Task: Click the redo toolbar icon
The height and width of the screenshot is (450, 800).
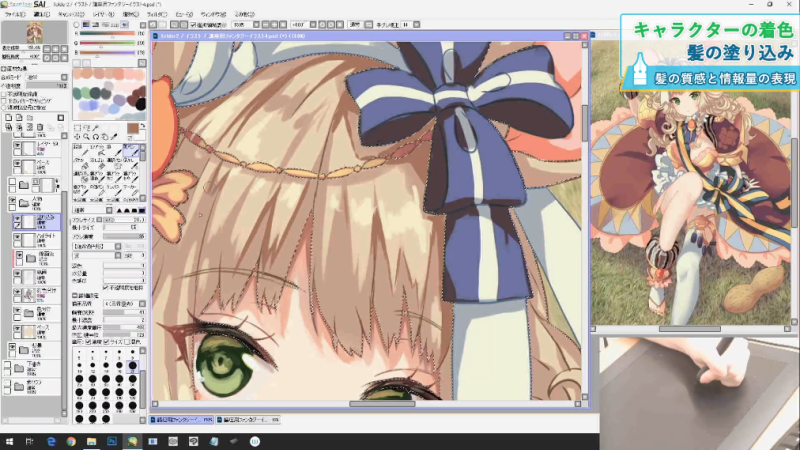Action: (x=162, y=24)
